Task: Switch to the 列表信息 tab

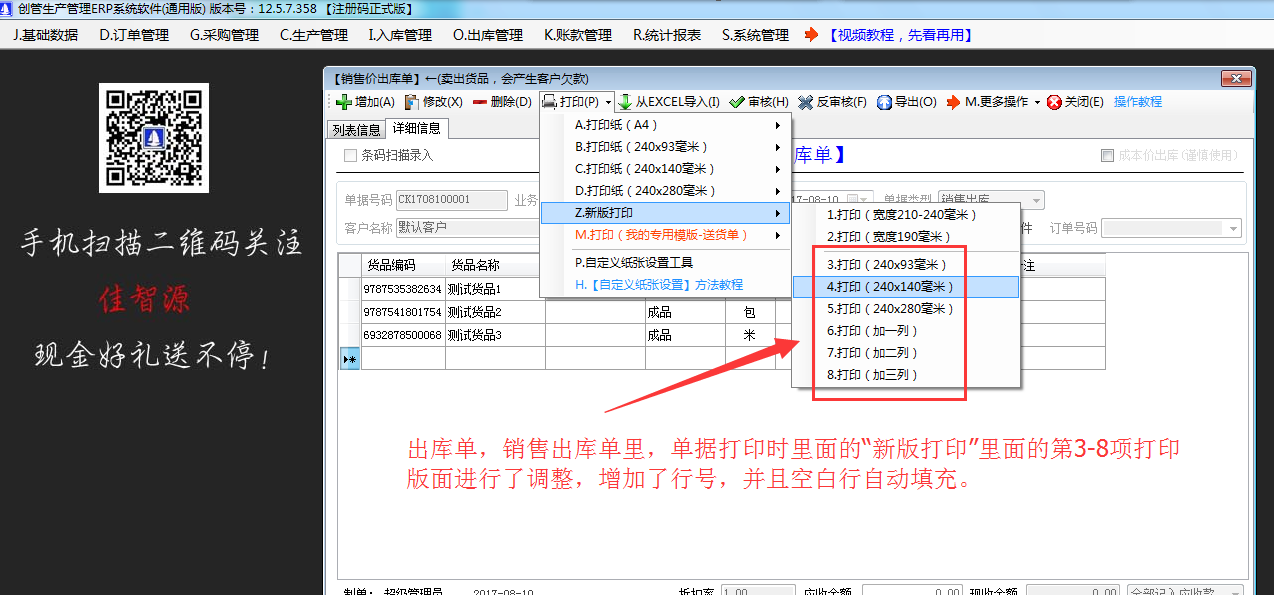Action: 357,130
